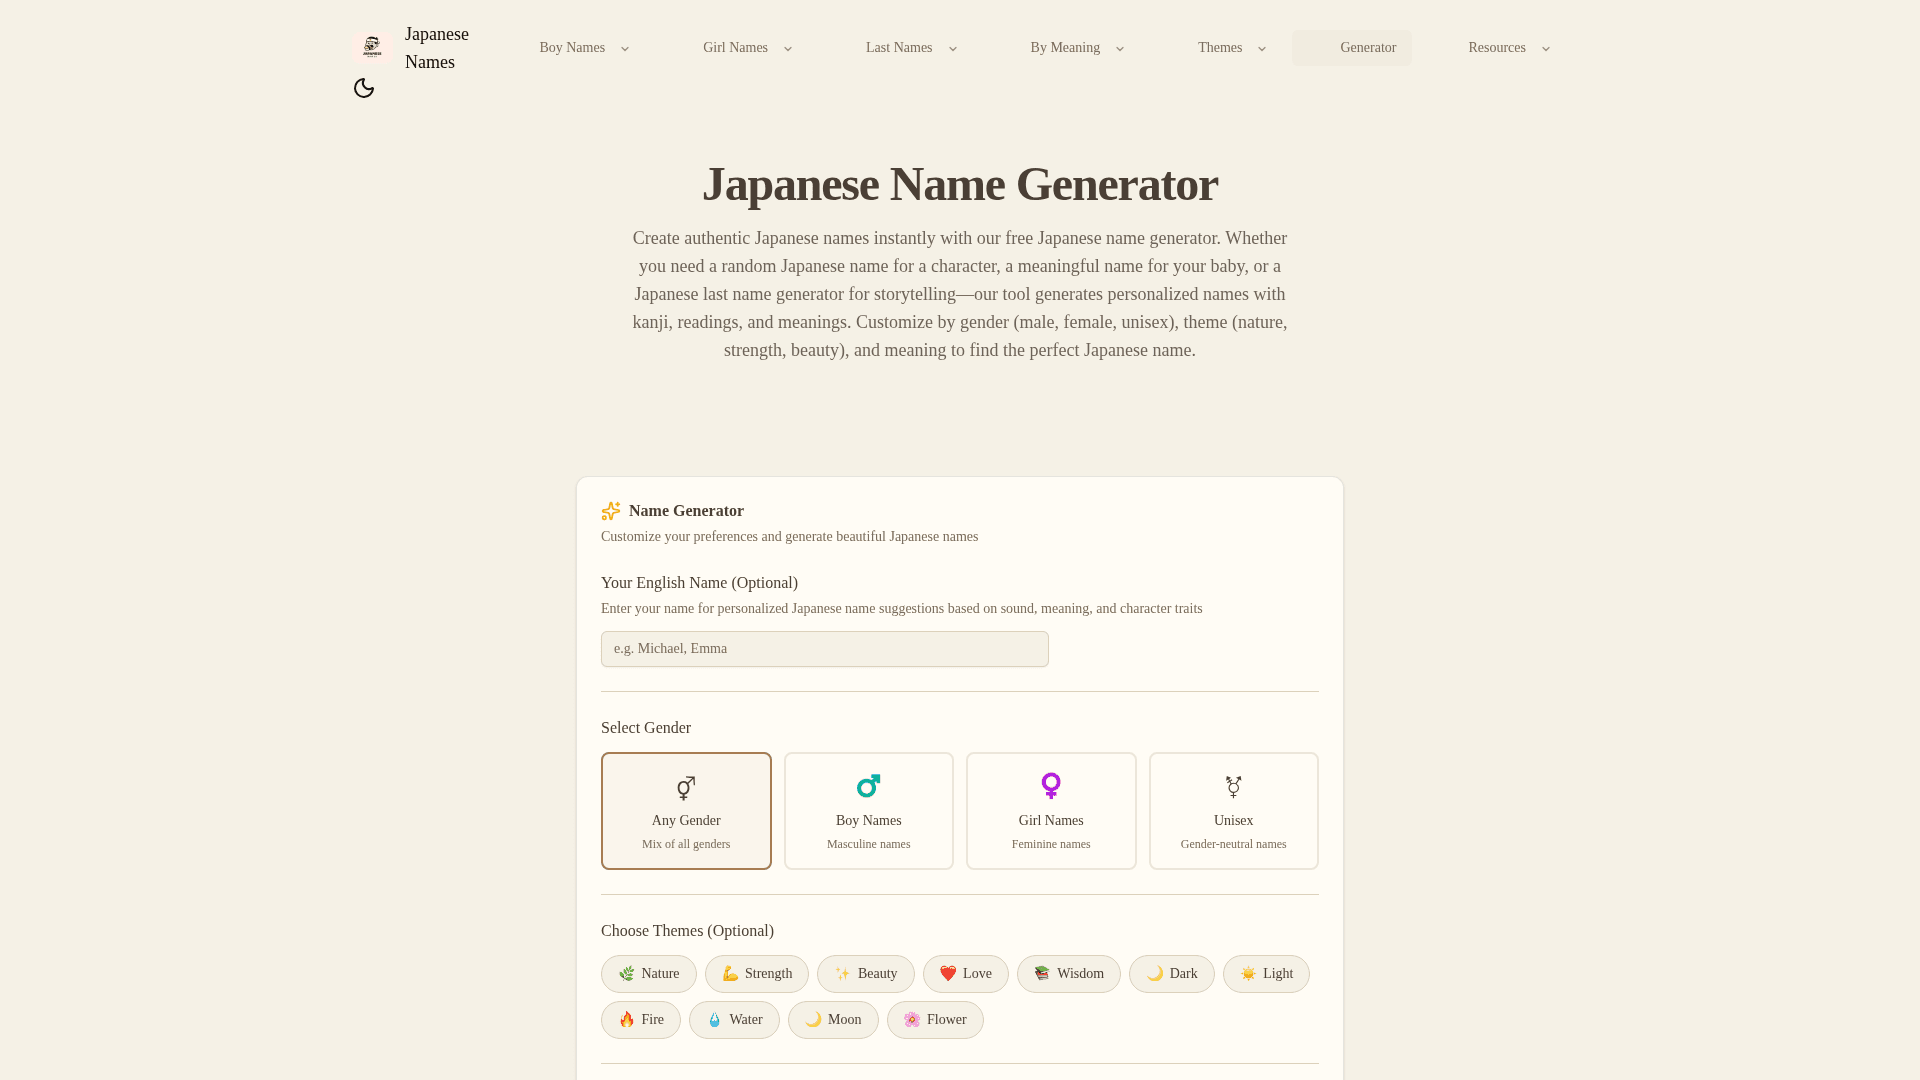Expand the Boy Names navigation dropdown
The height and width of the screenshot is (1080, 1920).
pyautogui.click(x=583, y=47)
